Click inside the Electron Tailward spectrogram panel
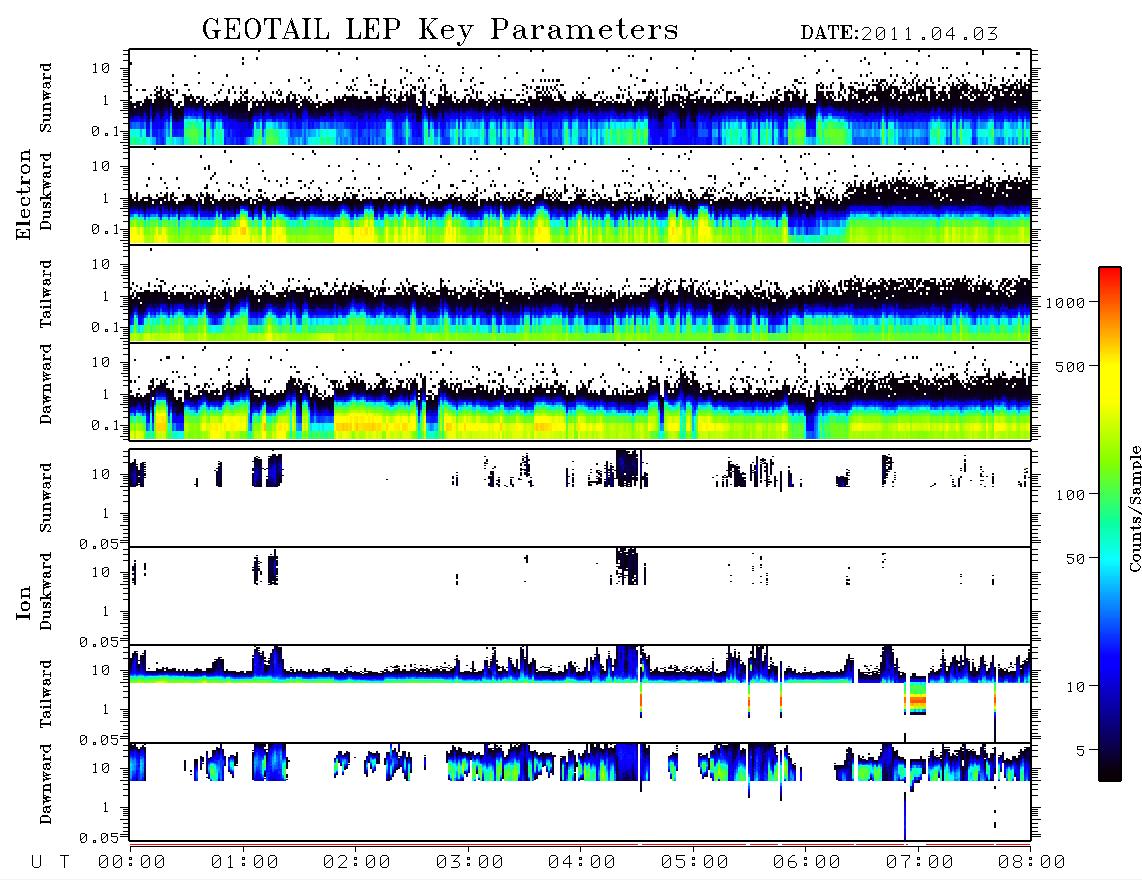The image size is (1142, 880). (580, 294)
